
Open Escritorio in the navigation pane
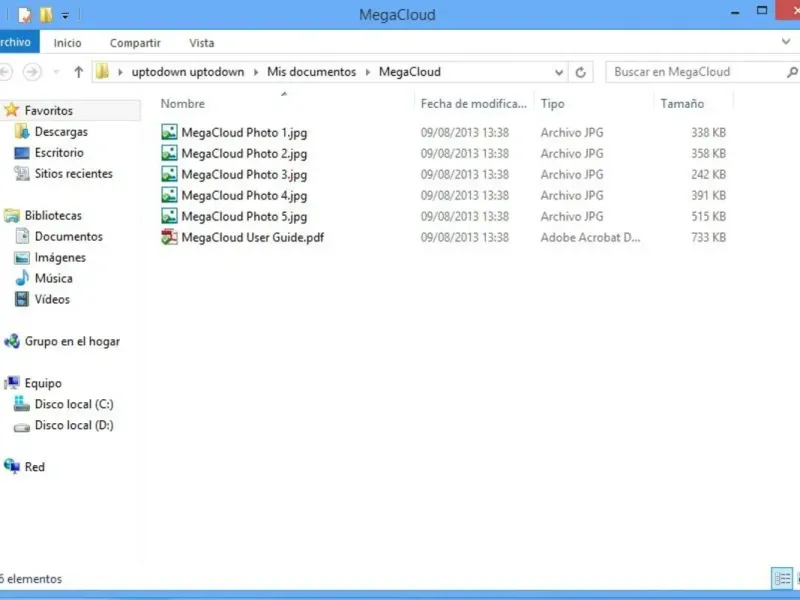click(x=59, y=153)
